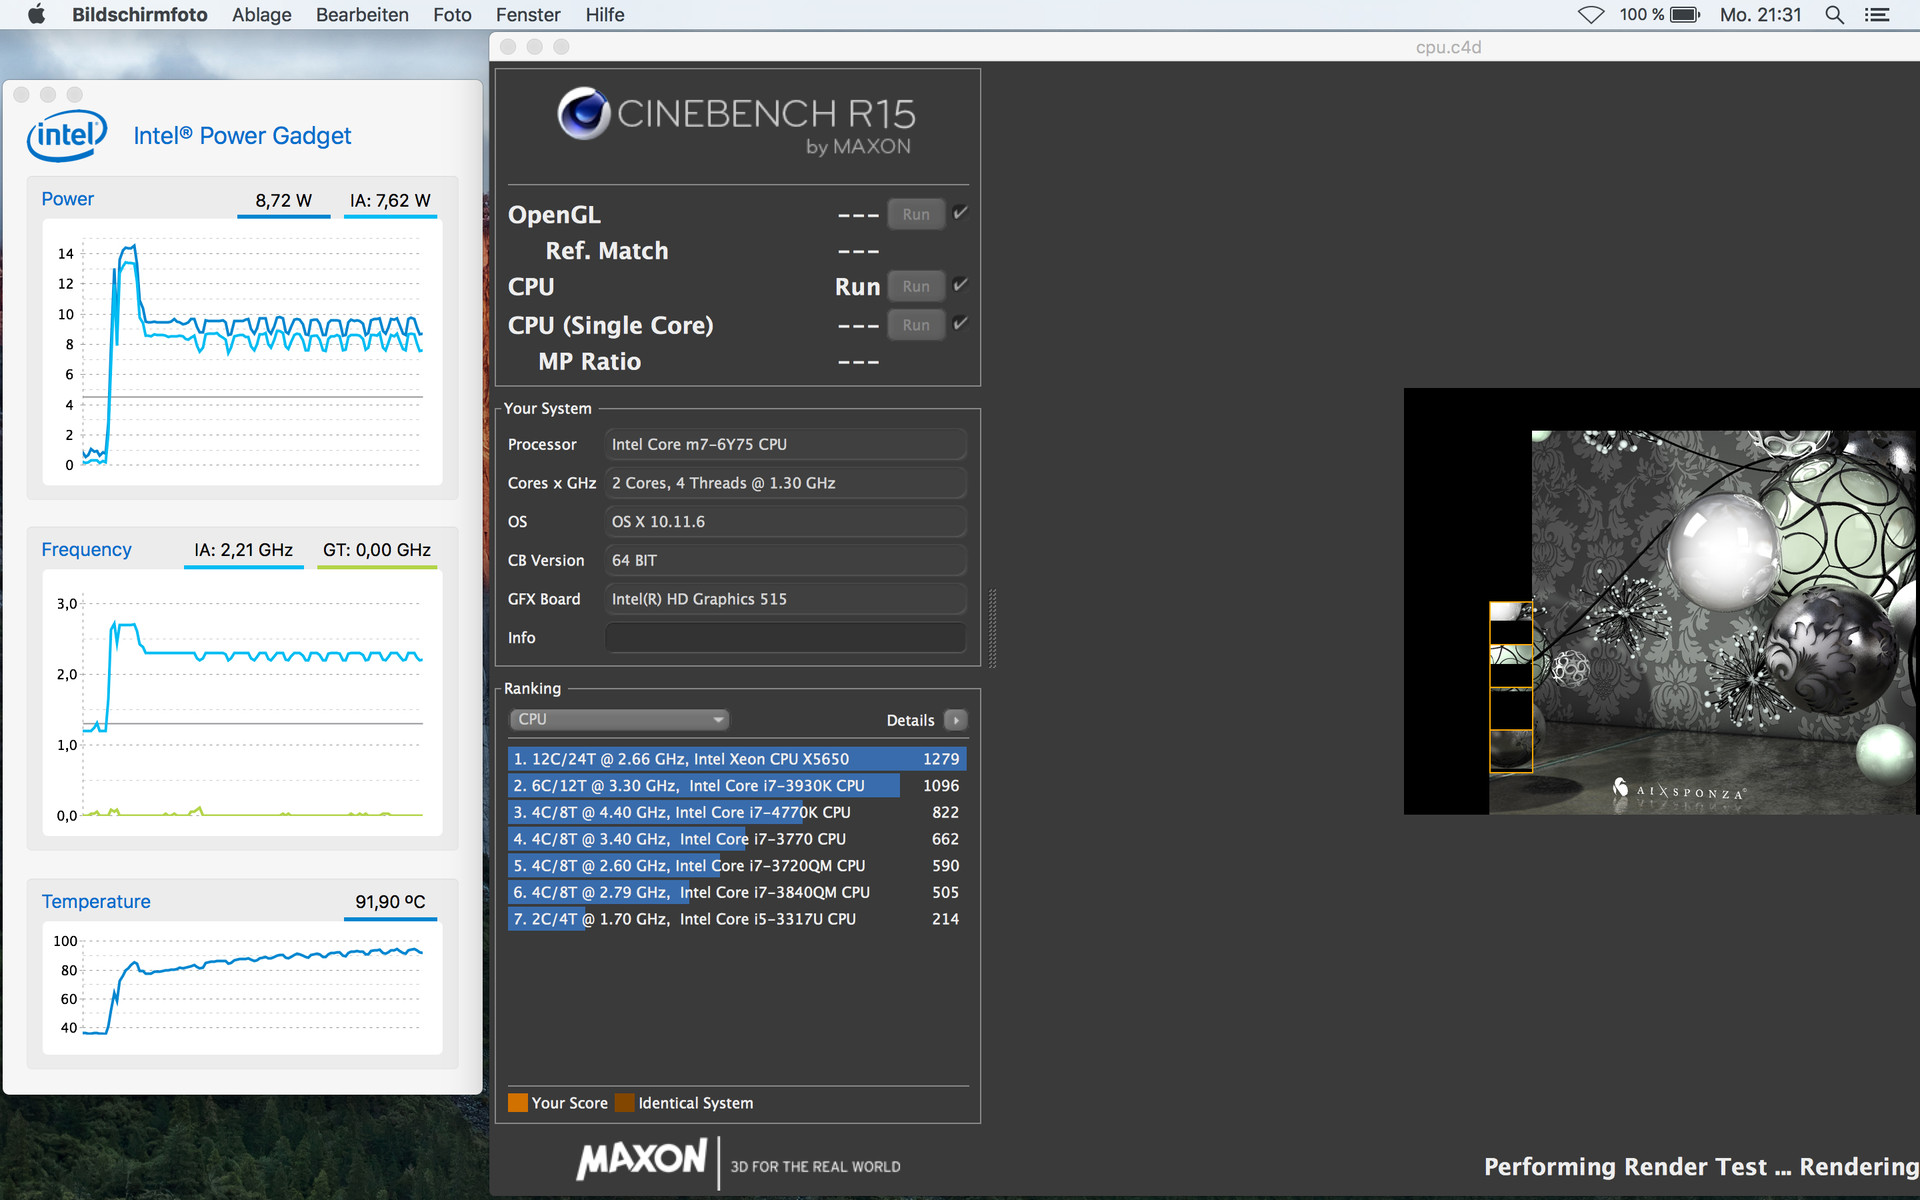Screen dimensions: 1920x1200
Task: Click the GT: 0,00 GHz reading
Action: [x=377, y=550]
